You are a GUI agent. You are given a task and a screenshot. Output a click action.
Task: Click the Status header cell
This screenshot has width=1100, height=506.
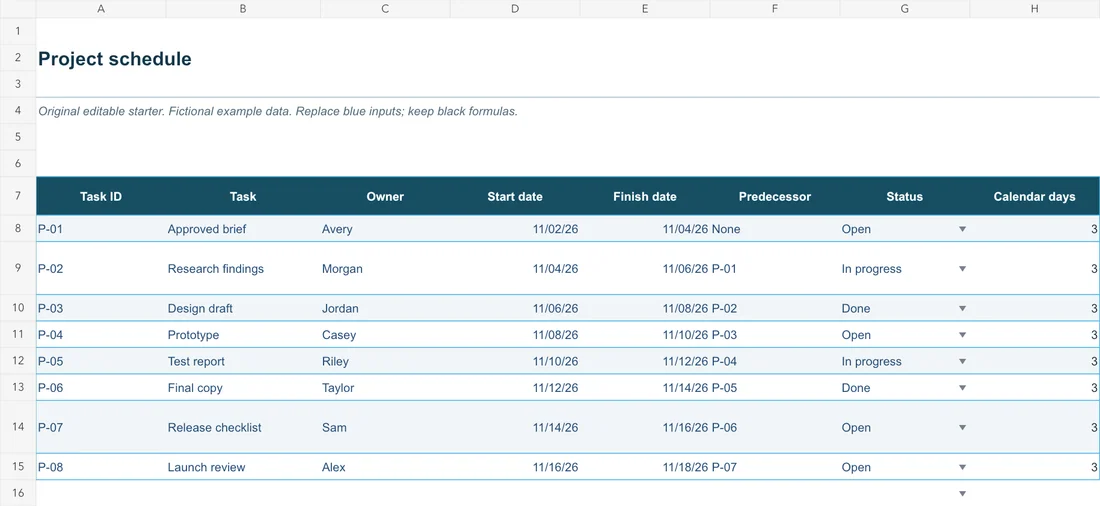904,197
